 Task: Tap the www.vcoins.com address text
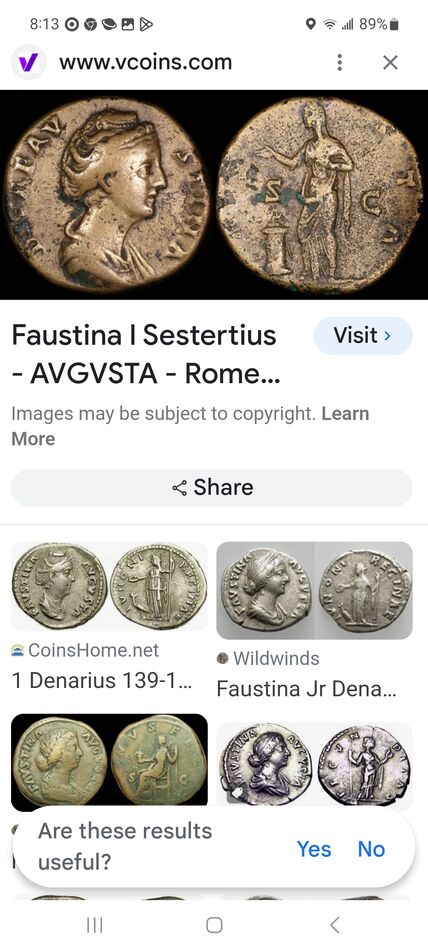click(x=145, y=62)
